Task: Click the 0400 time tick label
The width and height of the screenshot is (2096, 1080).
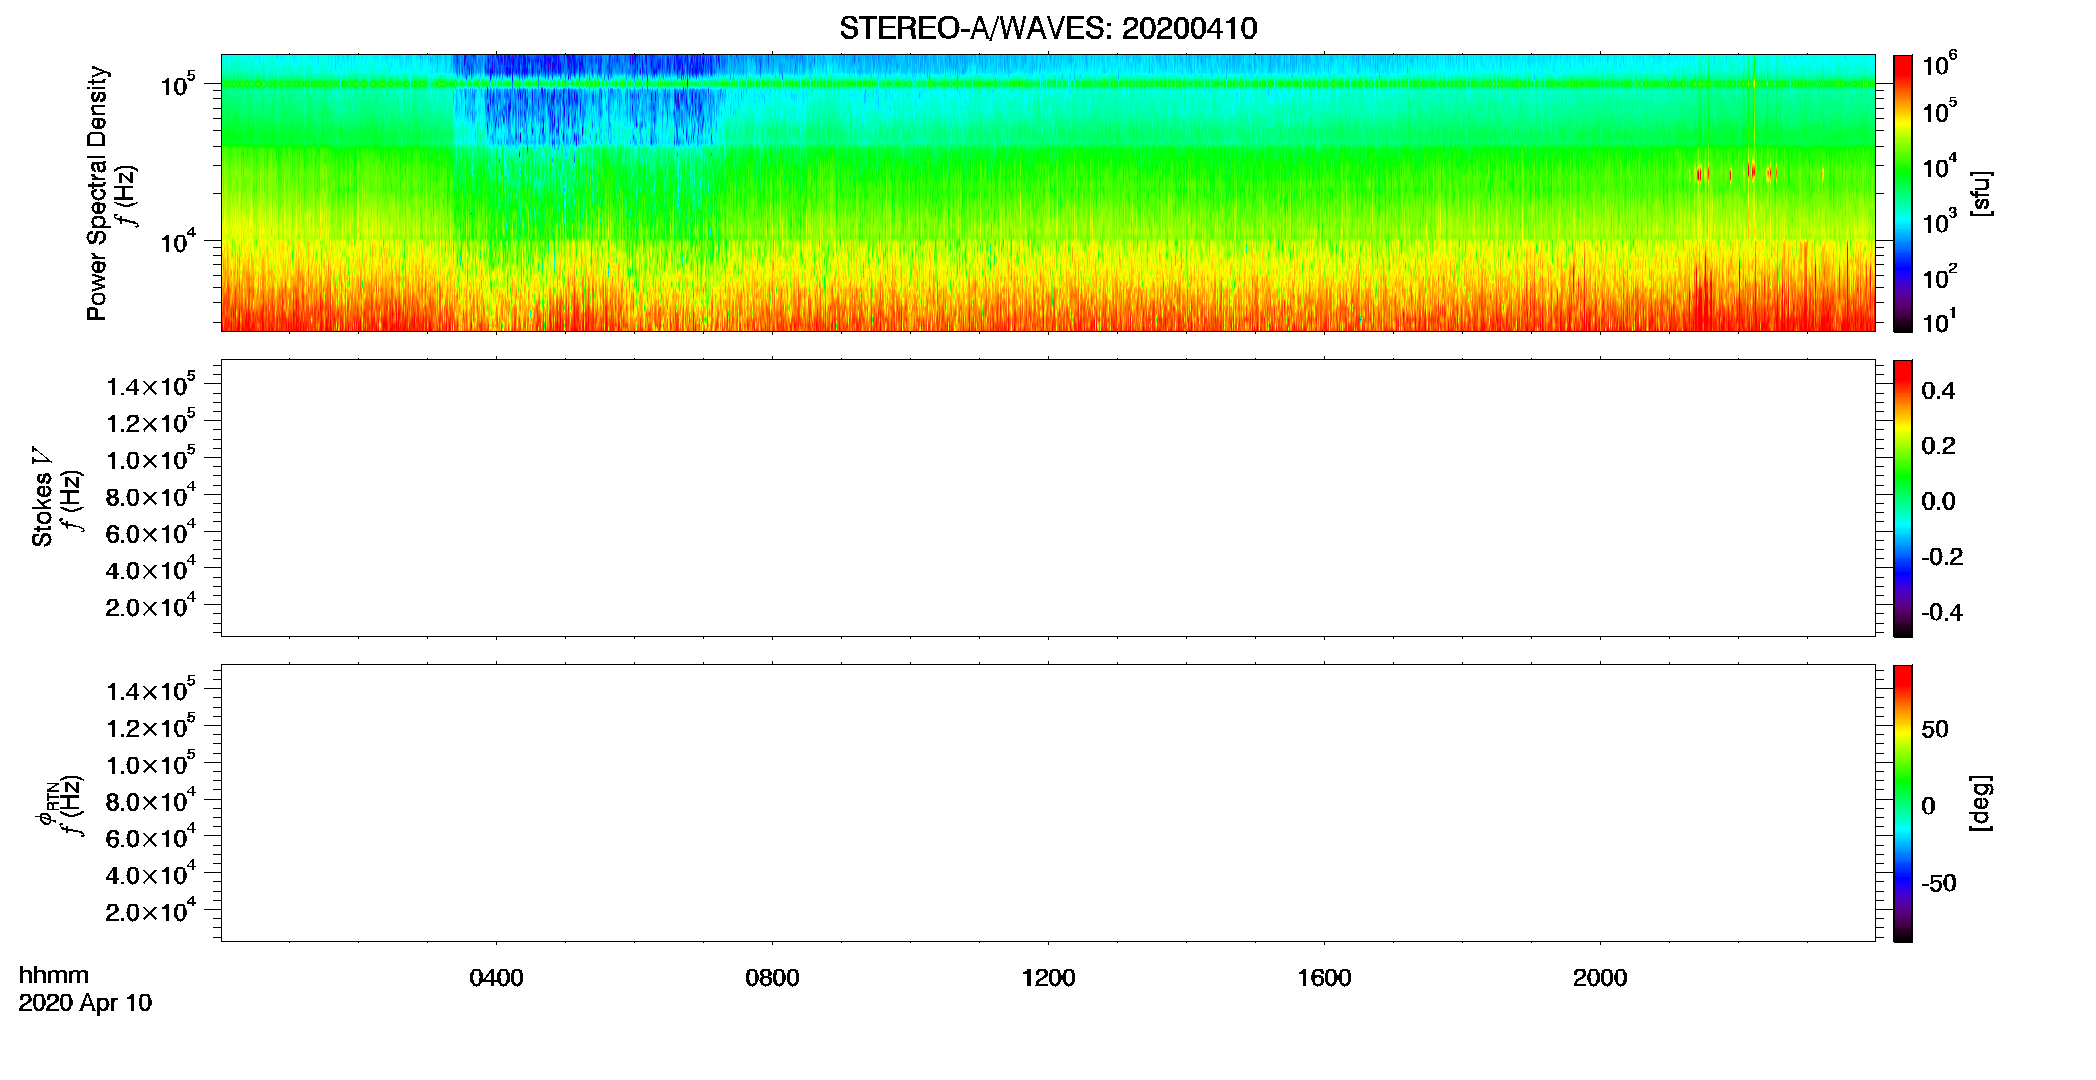Action: pyautogui.click(x=496, y=978)
